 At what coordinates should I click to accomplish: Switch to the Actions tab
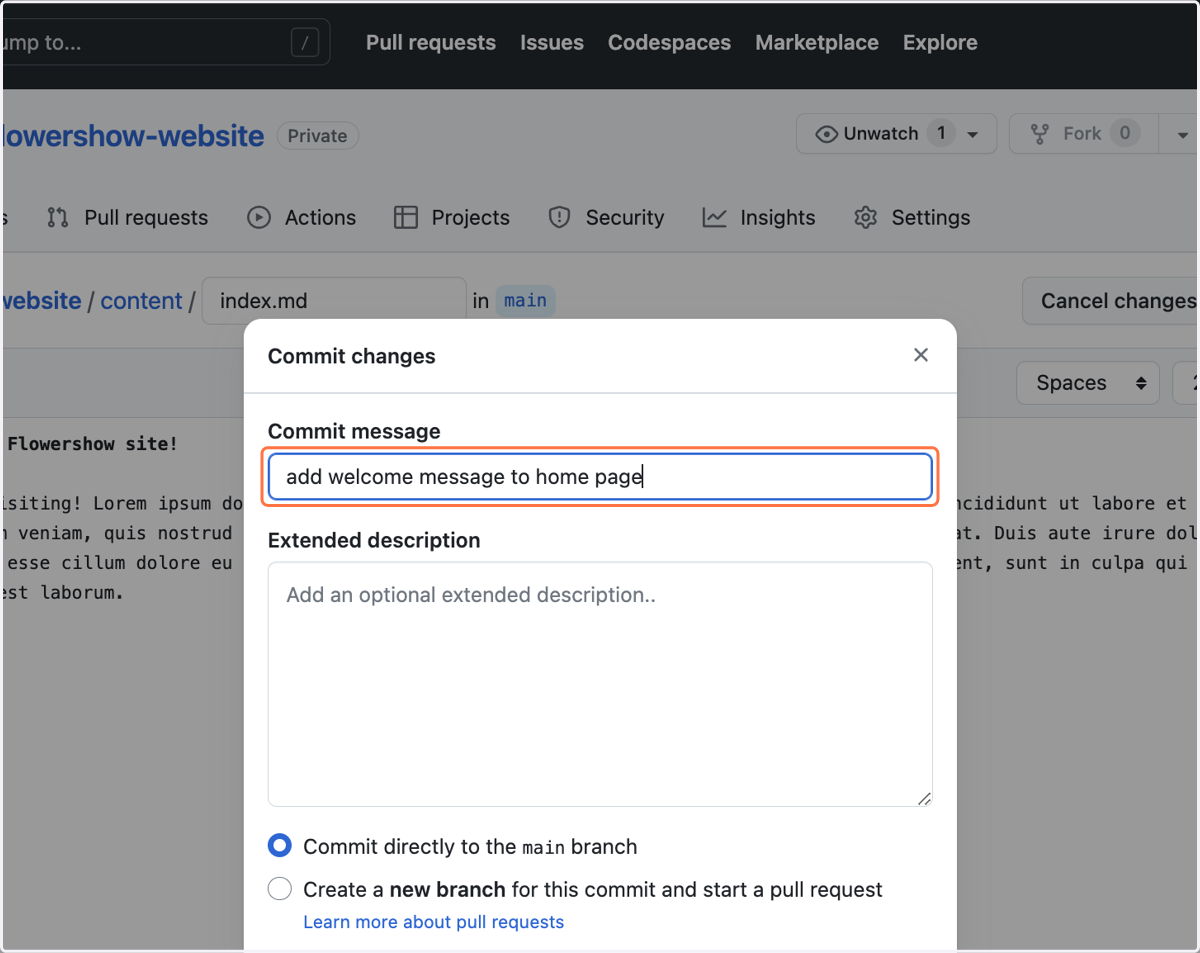[x=302, y=218]
